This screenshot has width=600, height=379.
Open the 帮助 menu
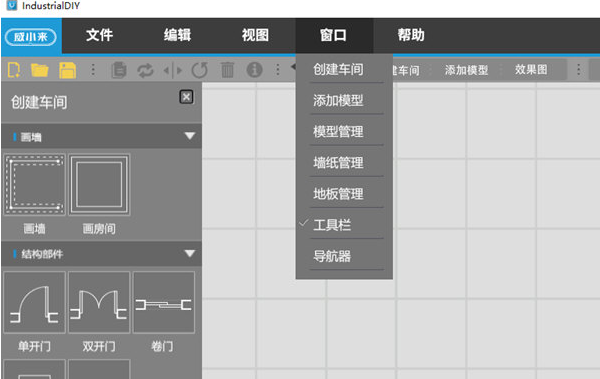pyautogui.click(x=411, y=35)
